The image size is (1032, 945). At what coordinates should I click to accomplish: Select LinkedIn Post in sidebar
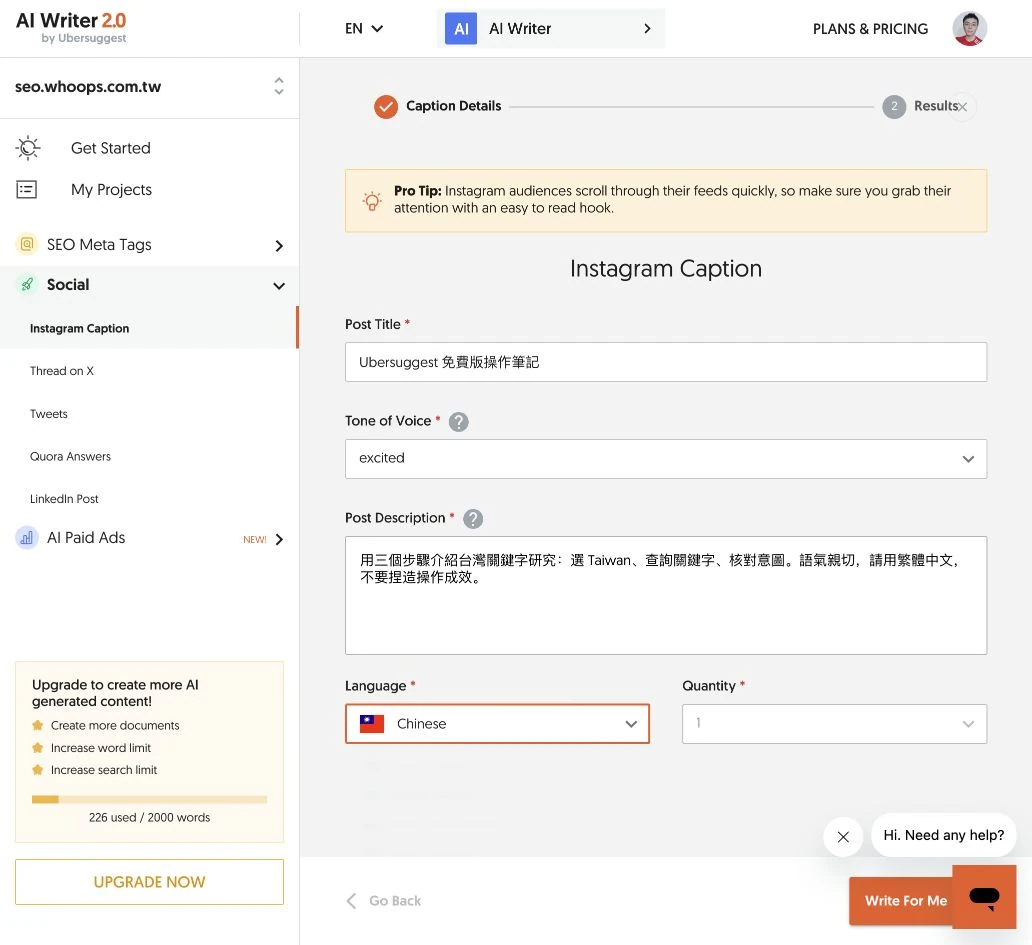64,499
